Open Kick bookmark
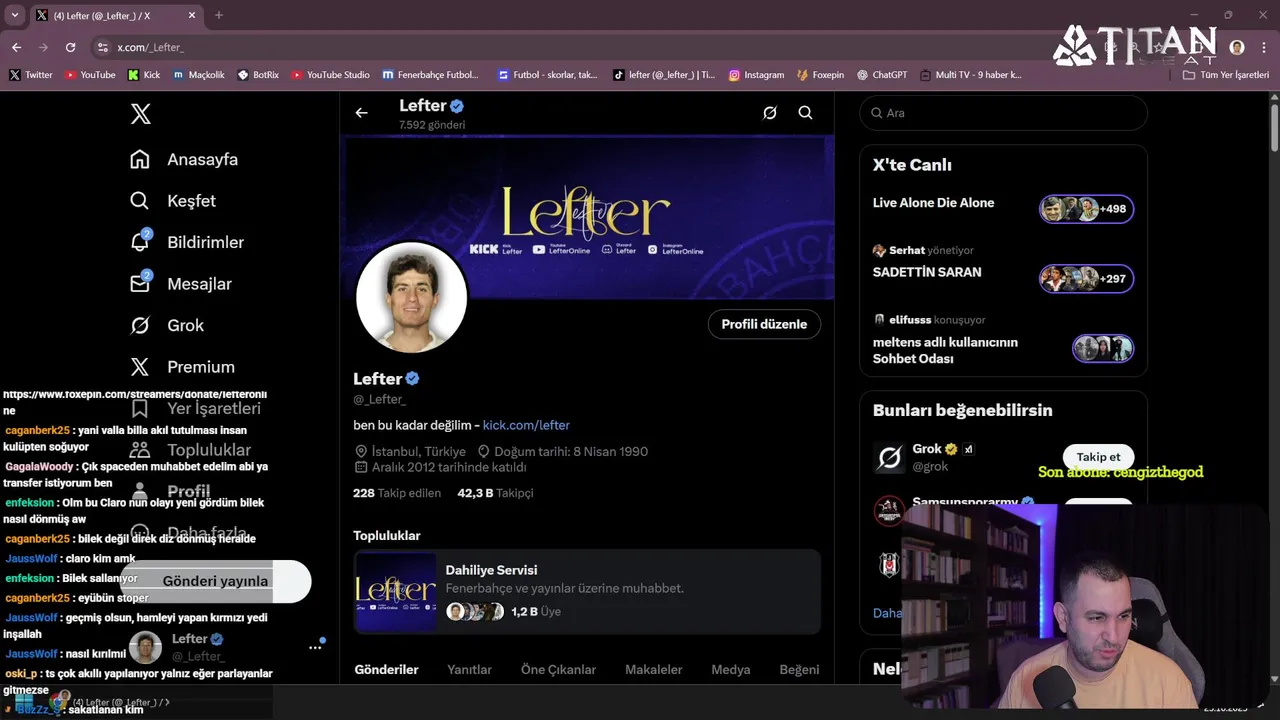1280x720 pixels. pyautogui.click(x=144, y=75)
